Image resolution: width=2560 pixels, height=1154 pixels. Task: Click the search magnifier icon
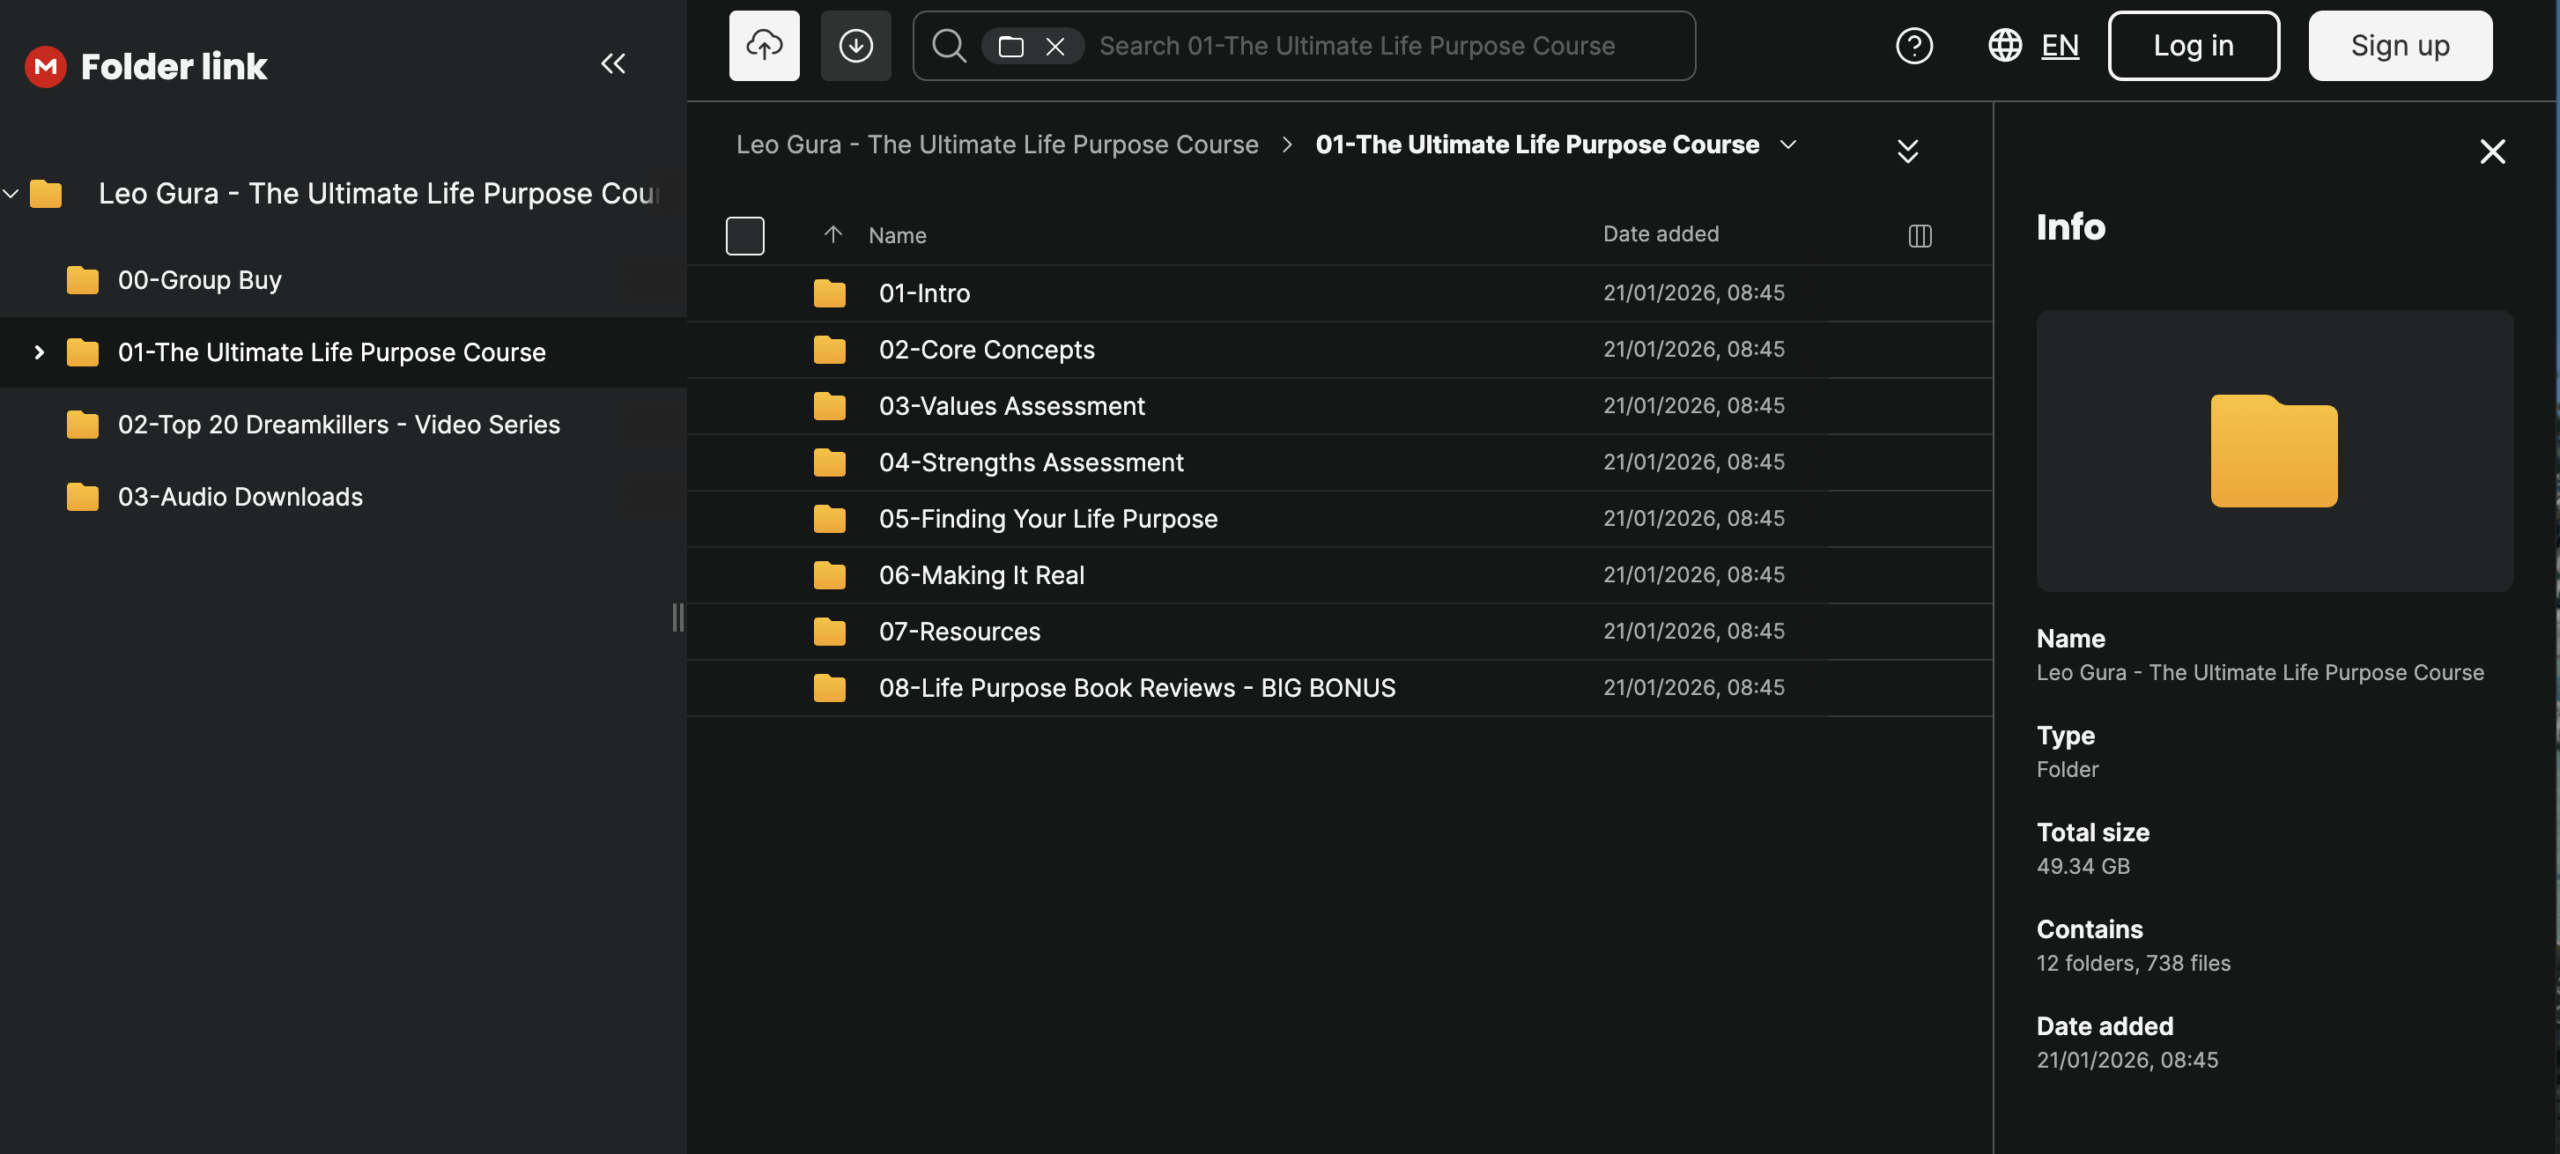pos(948,46)
